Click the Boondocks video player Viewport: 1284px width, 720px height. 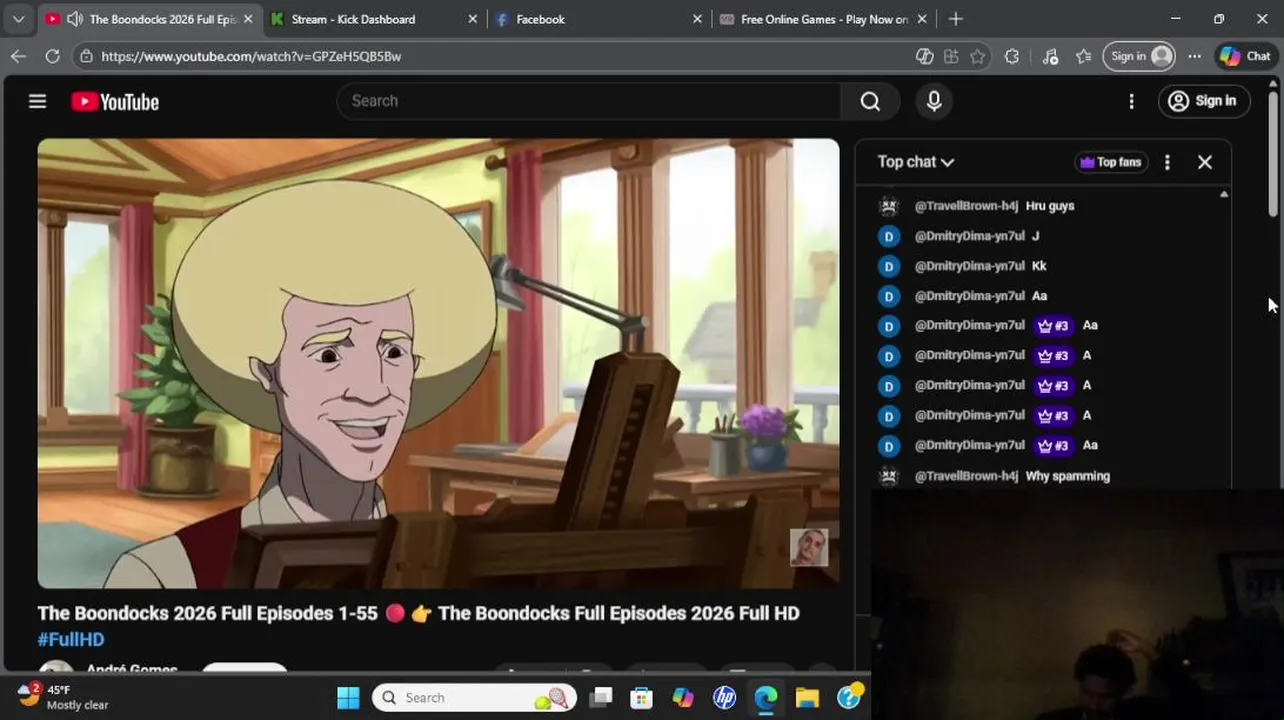(x=438, y=363)
